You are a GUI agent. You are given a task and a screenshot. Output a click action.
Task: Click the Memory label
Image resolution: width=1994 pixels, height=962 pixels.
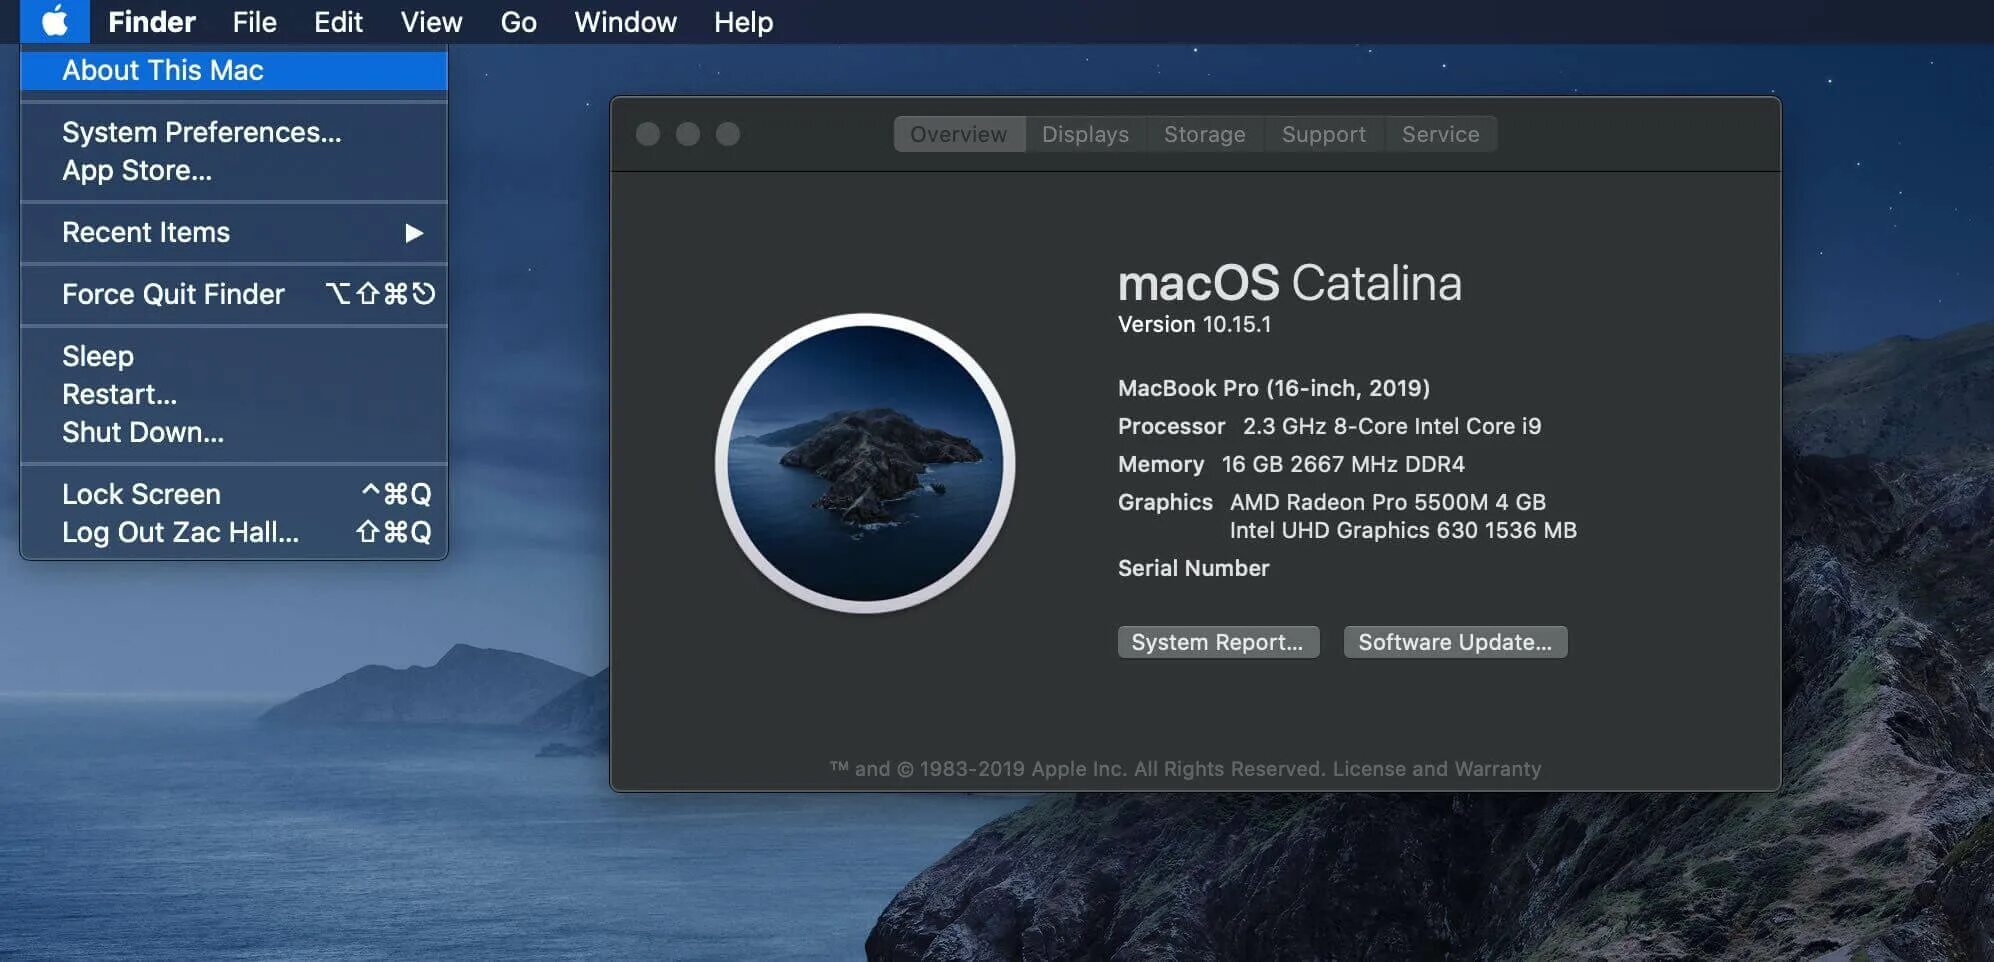click(1161, 464)
